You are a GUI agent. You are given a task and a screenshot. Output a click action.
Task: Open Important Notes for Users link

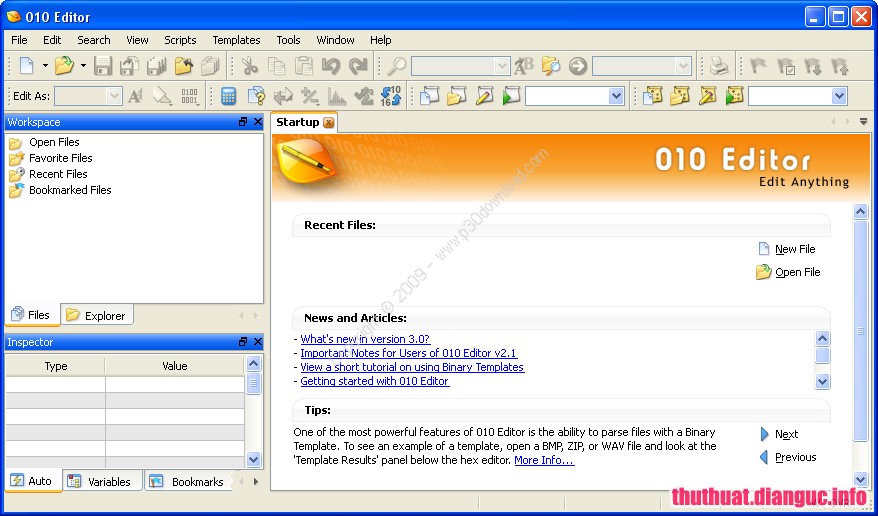[409, 353]
